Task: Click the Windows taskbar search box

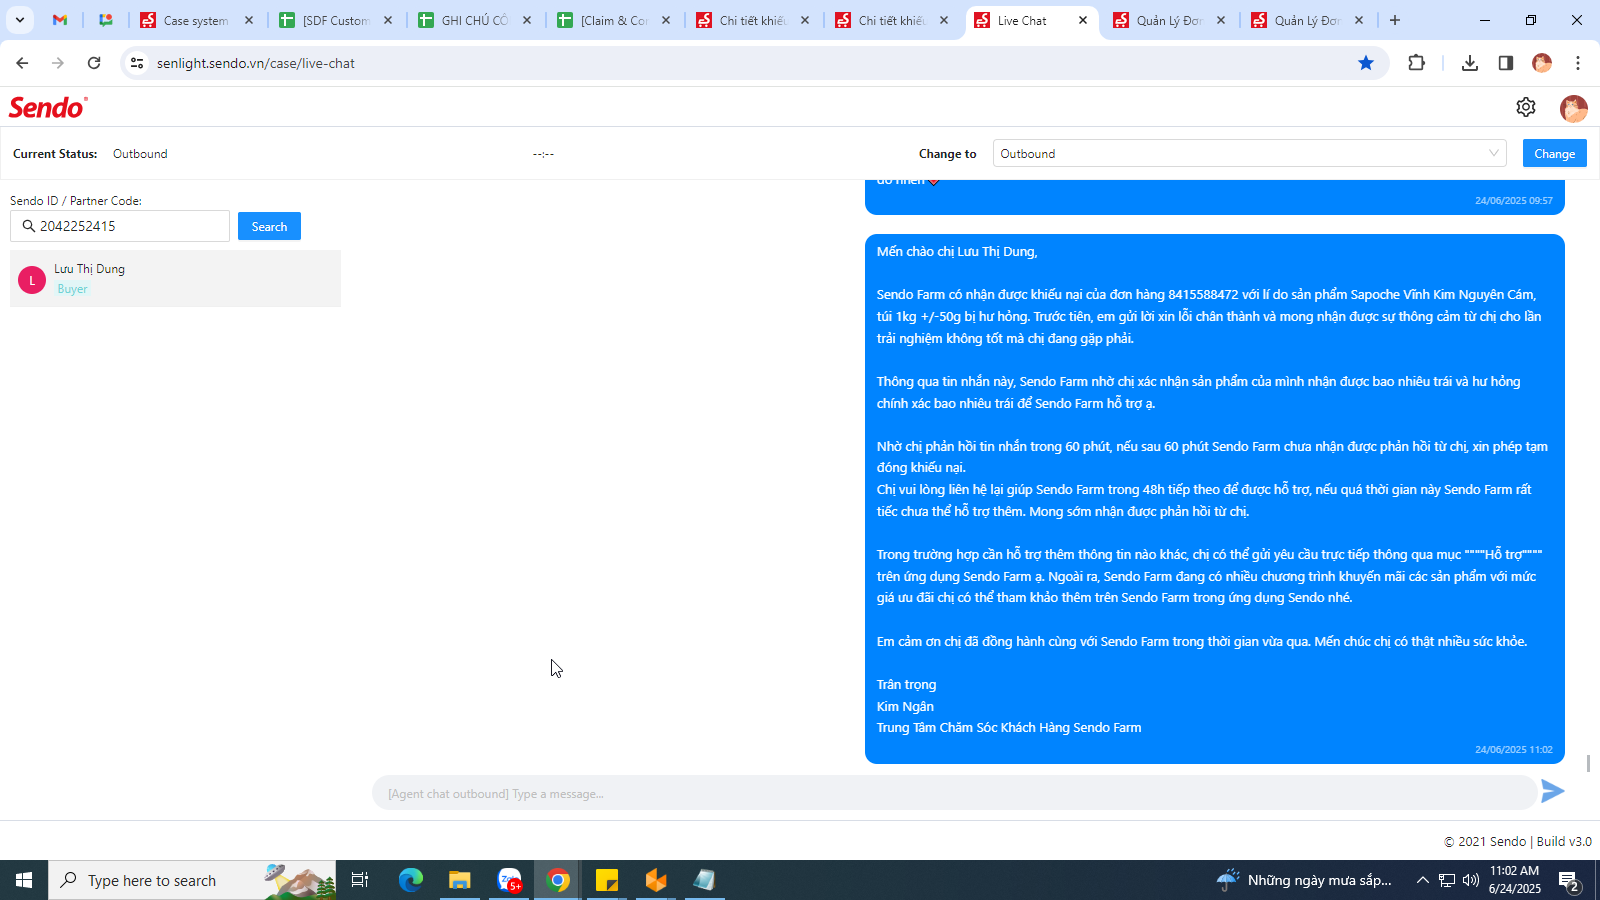Action: click(192, 880)
